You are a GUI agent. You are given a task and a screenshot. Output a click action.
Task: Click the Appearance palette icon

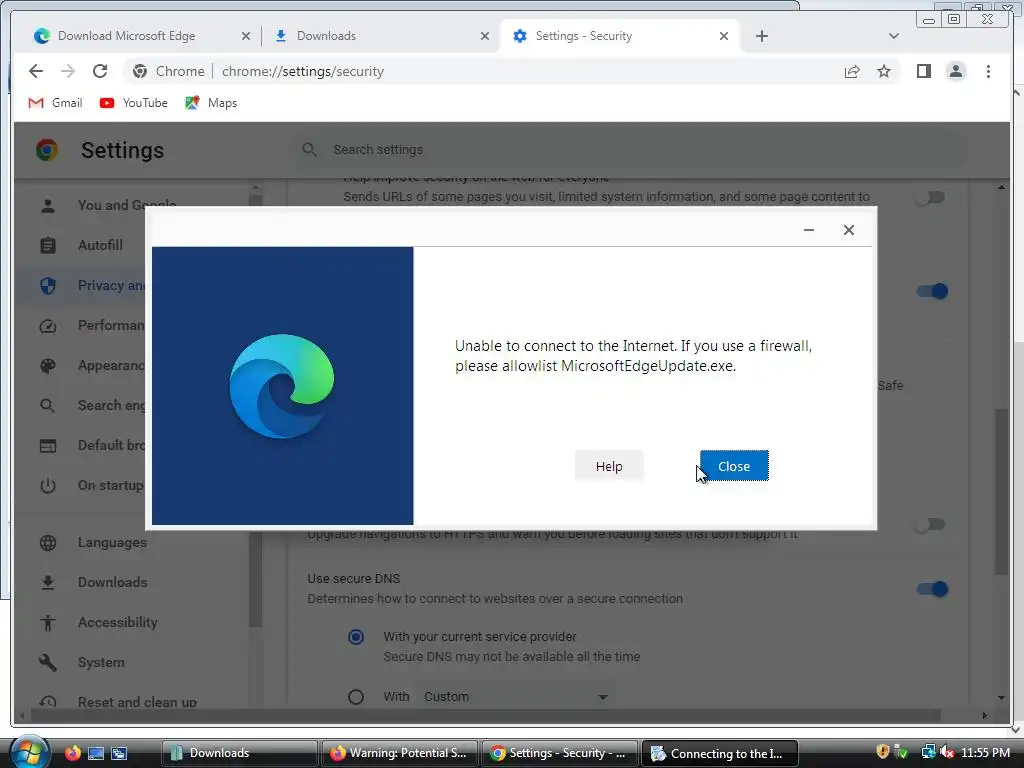coord(48,366)
